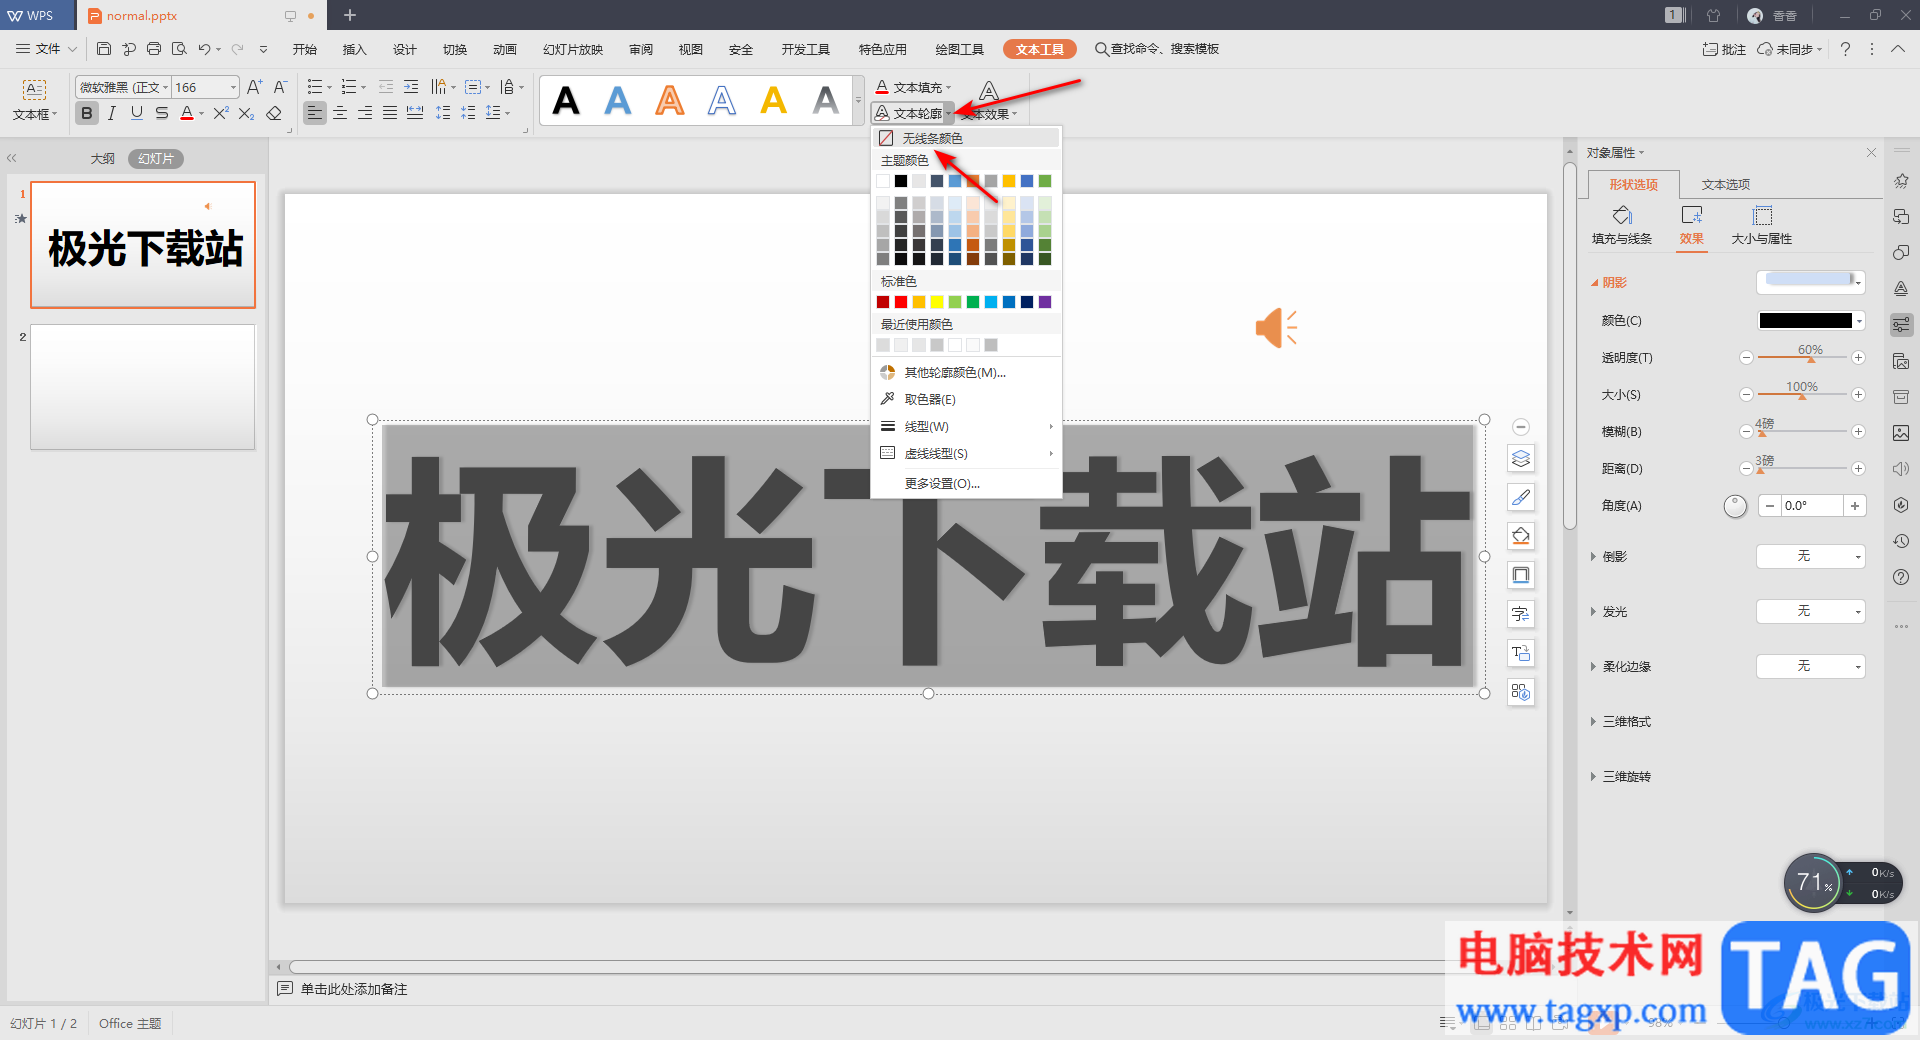Switch to the Insert ribbon tab

[354, 49]
